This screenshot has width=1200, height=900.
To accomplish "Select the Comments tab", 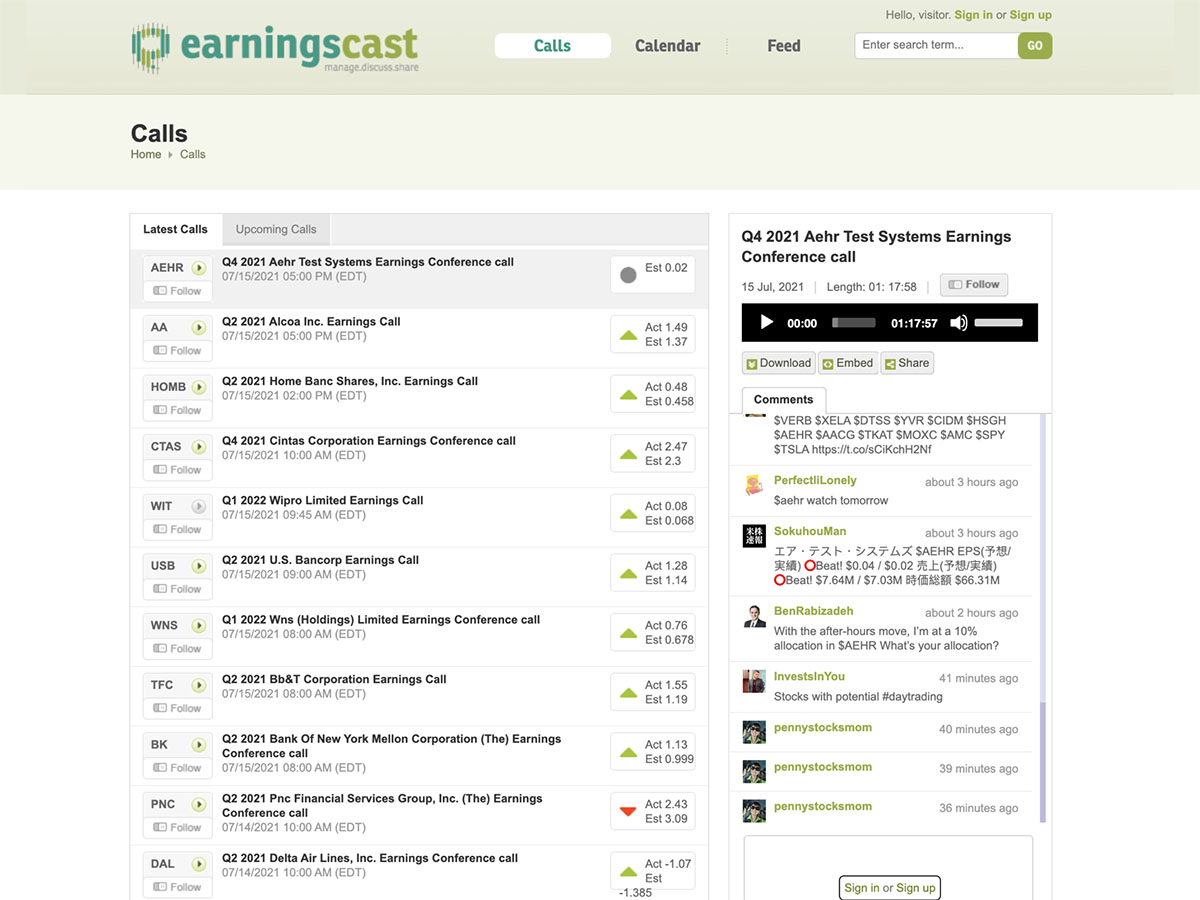I will (x=784, y=400).
